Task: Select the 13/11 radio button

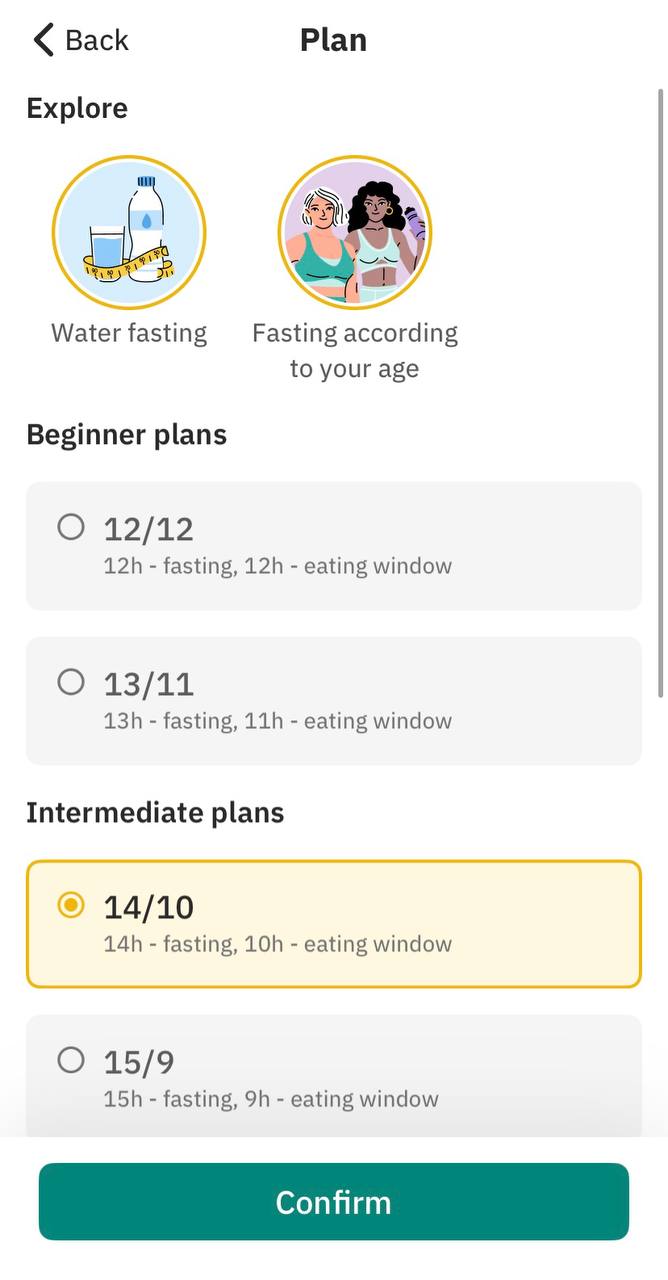Action: [71, 682]
